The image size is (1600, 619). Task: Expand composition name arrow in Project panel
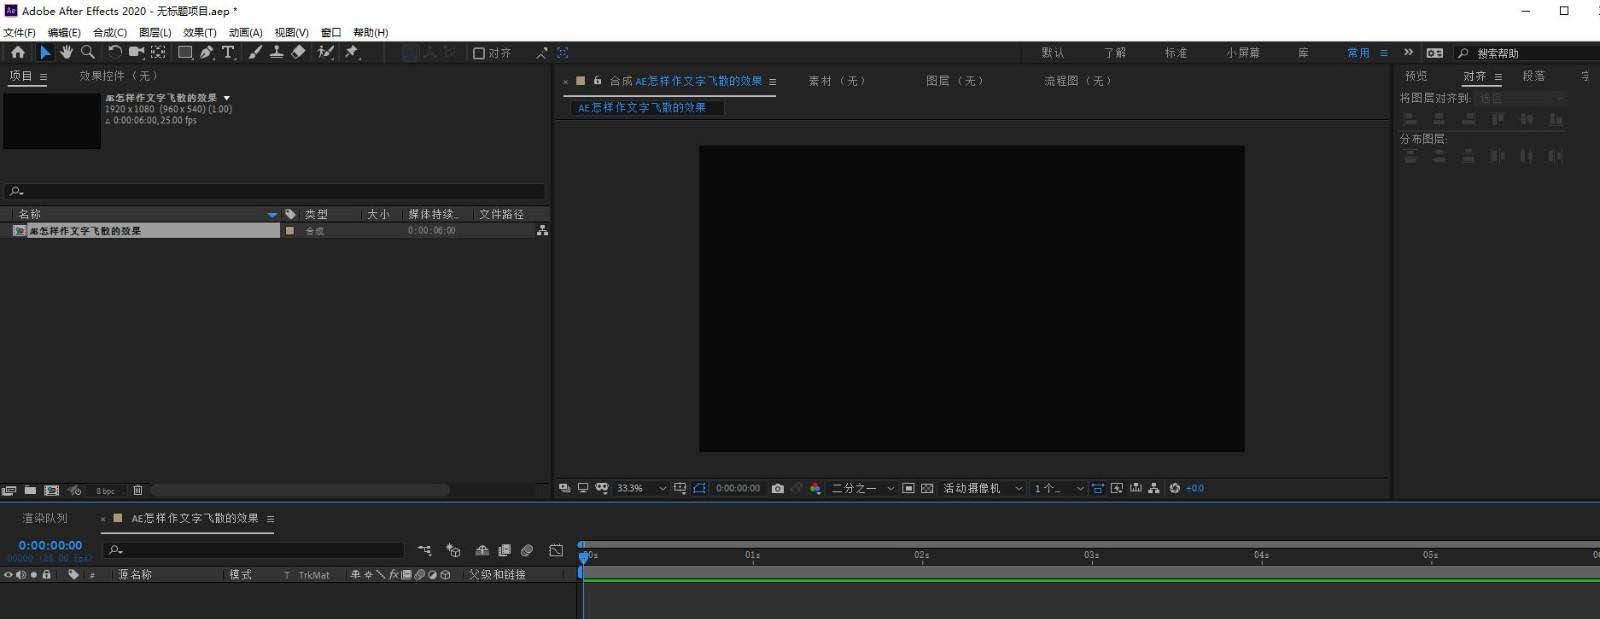tap(227, 98)
